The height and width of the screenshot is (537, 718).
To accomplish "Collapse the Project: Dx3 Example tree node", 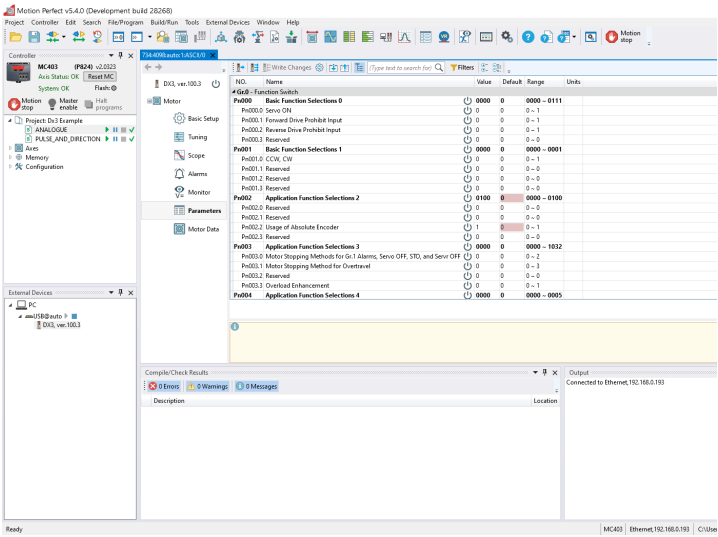I will 10,120.
